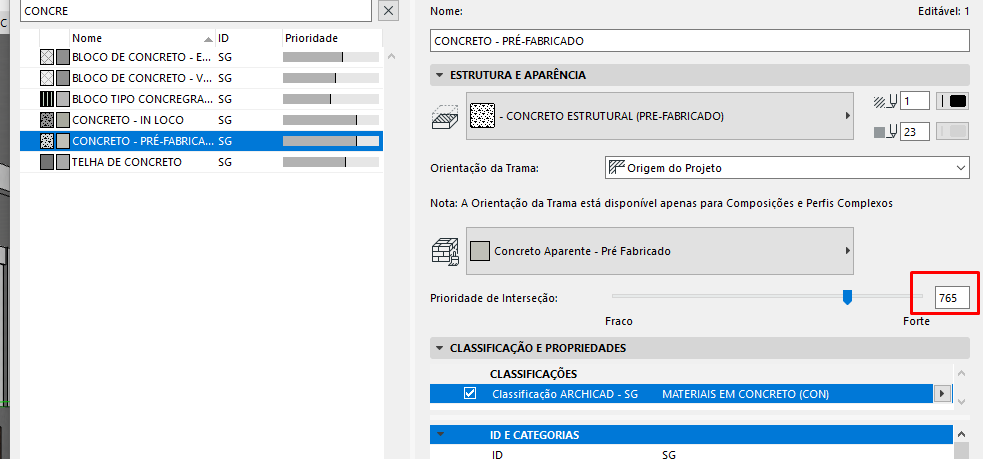Click the foreground pen color swatch
The height and width of the screenshot is (459, 983).
pyautogui.click(x=953, y=101)
